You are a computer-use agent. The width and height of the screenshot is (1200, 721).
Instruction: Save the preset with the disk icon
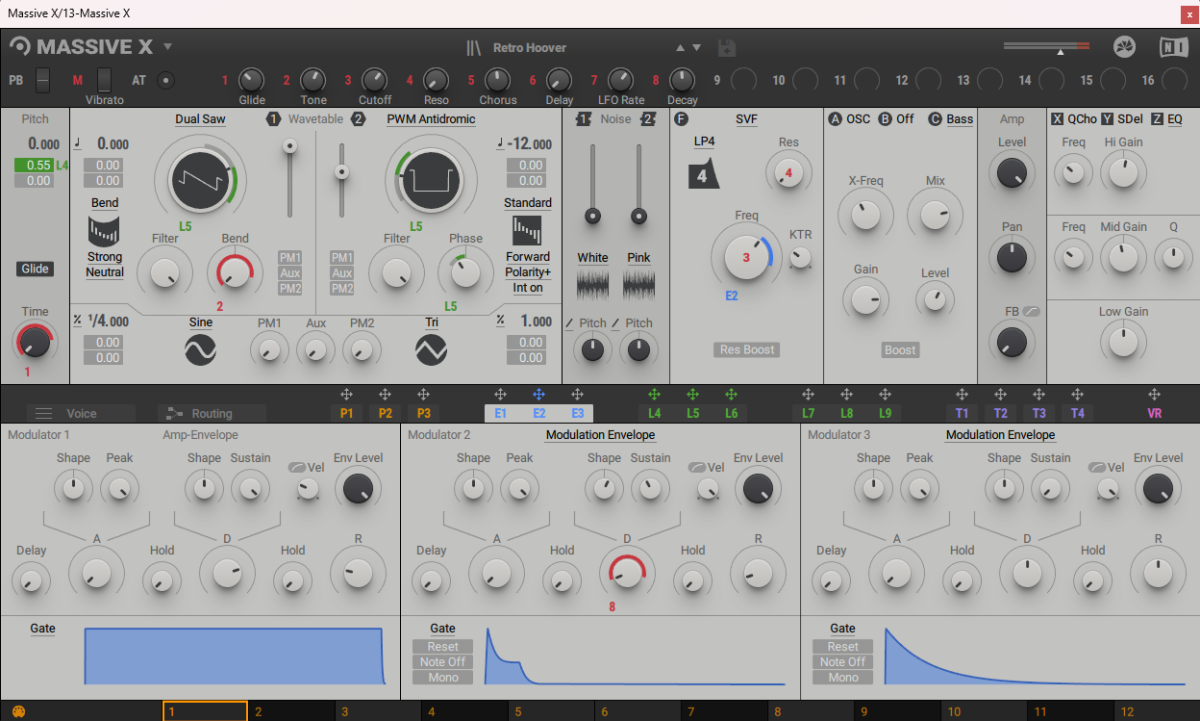click(727, 48)
